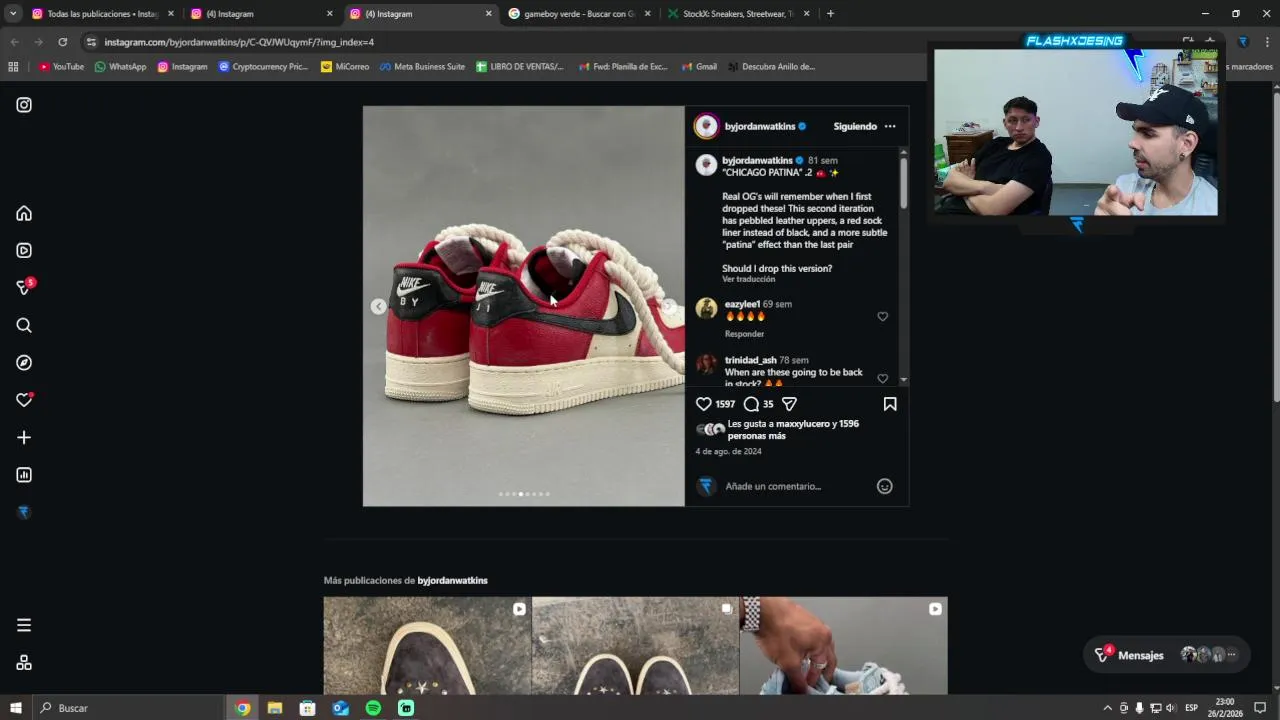
Task: Go to next image in carousel
Action: 669,306
